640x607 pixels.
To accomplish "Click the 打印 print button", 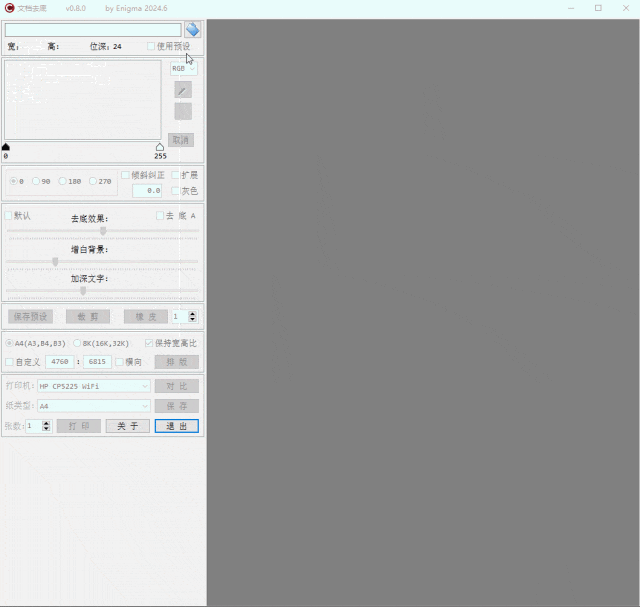I will click(x=79, y=426).
